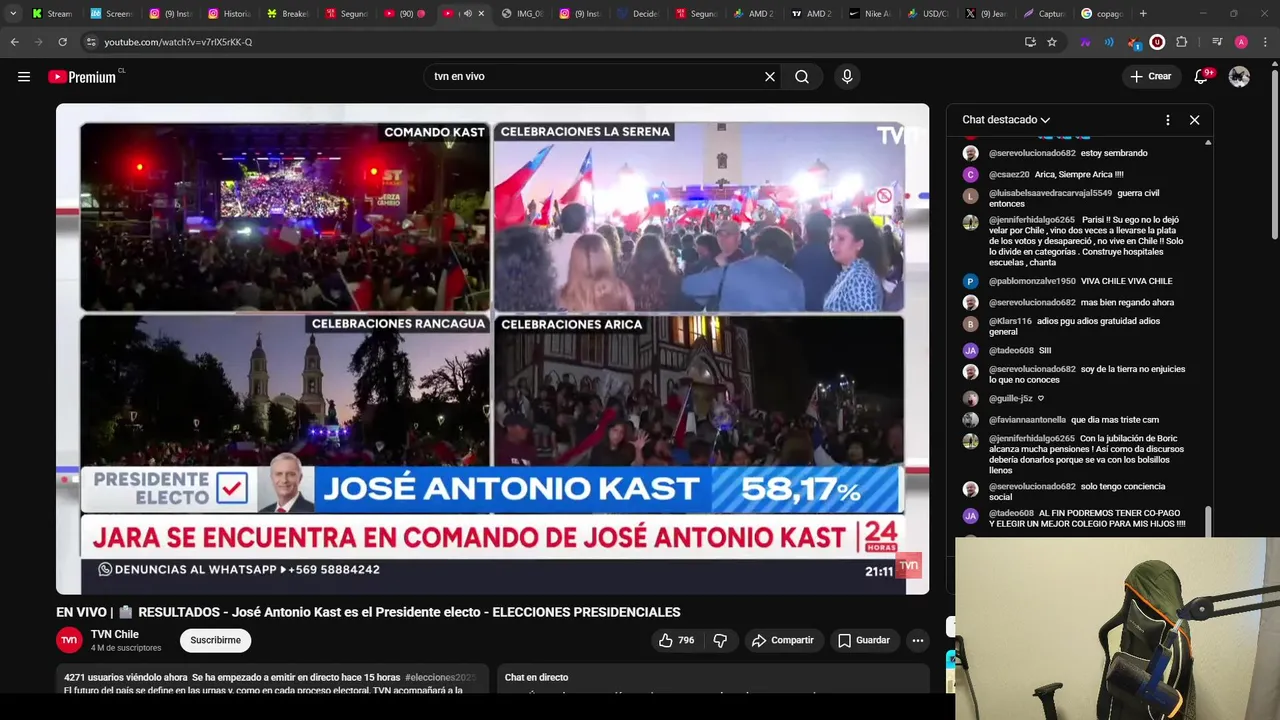Switch to the YouTube (90) tab
Viewport: 1280px width, 720px height.
(x=405, y=14)
